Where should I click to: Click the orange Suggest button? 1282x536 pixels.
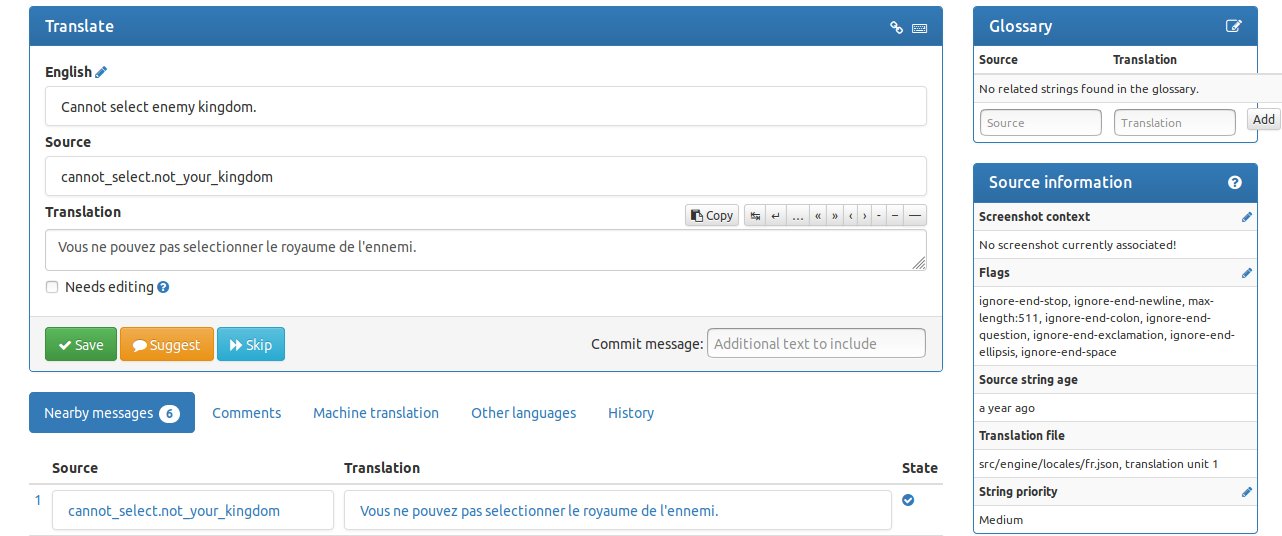[x=167, y=344]
